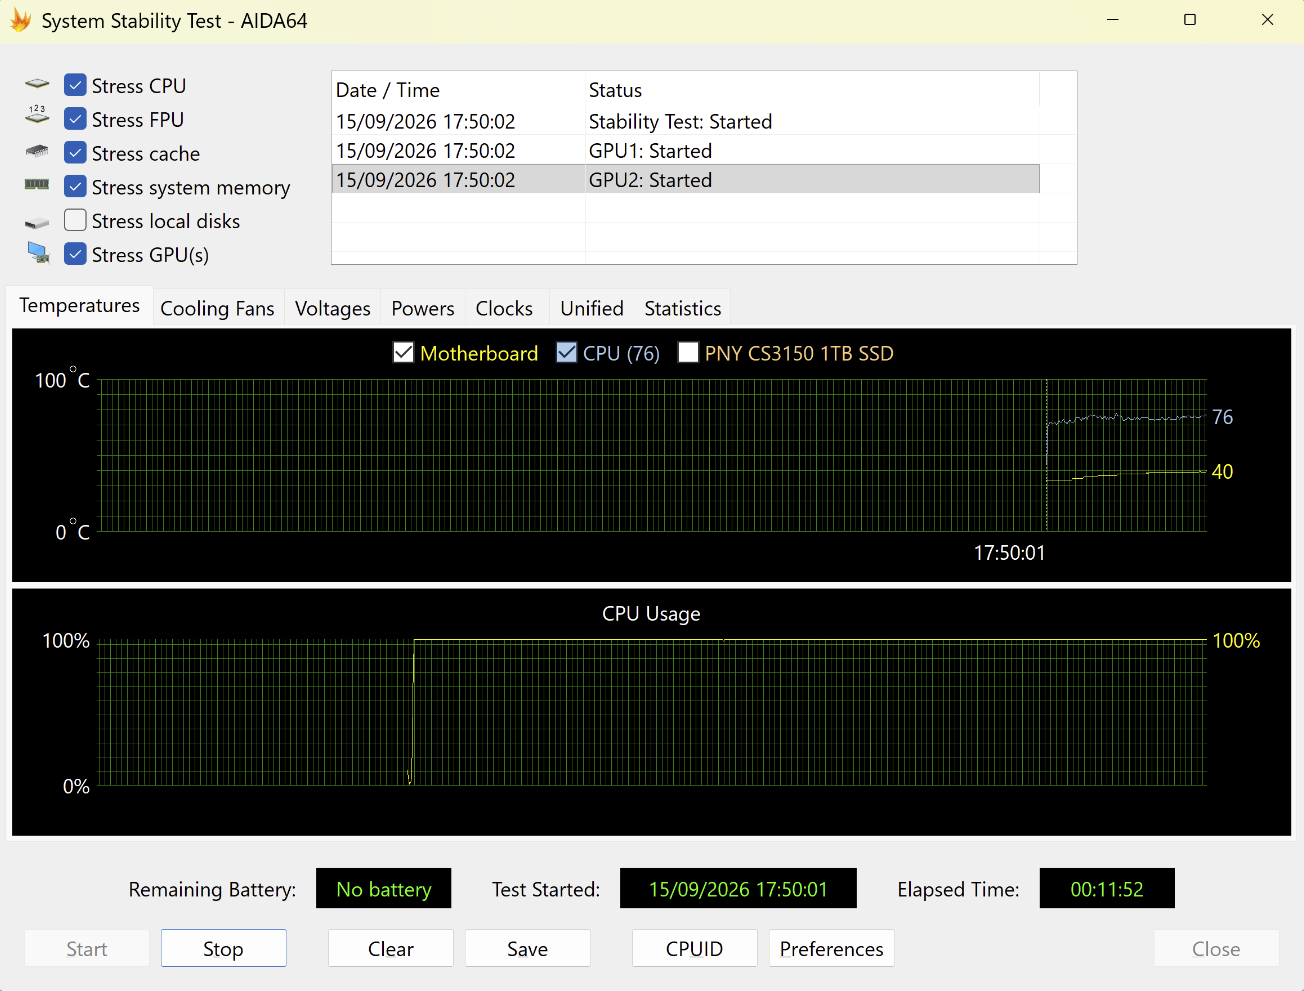Screen dimensions: 1304x991
Task: Enable the Stress local disks checkbox
Action: pos(75,220)
